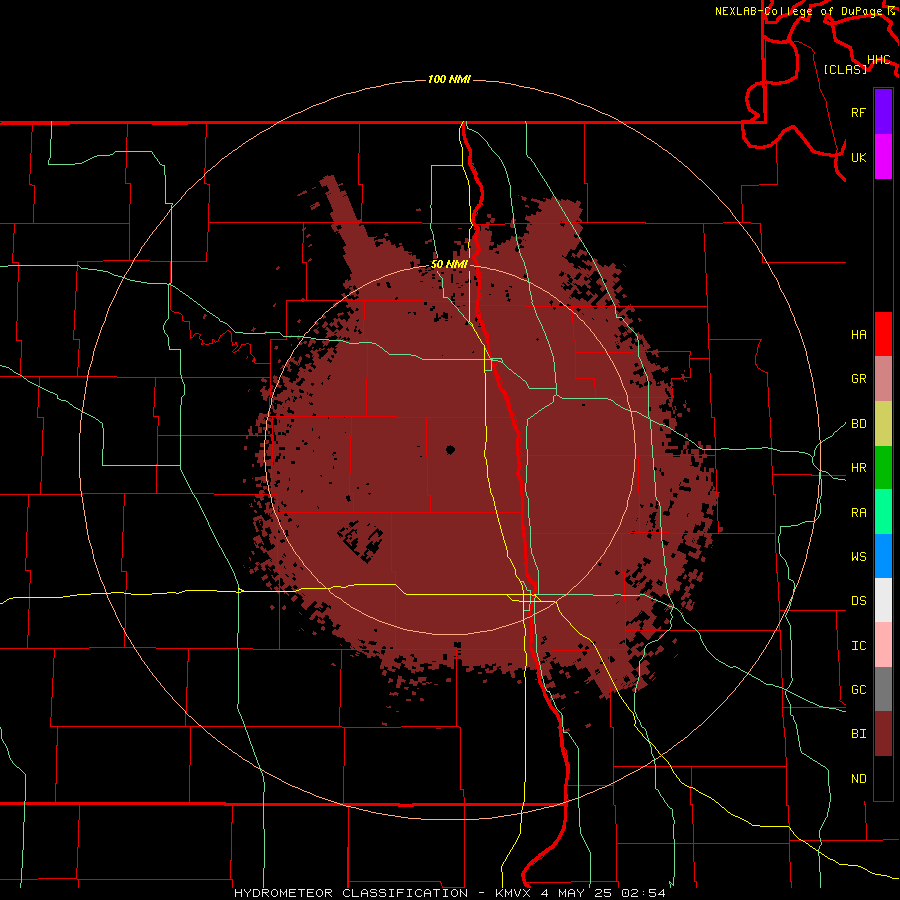The width and height of the screenshot is (900, 900).
Task: Click the ND legend label
Action: point(858,779)
